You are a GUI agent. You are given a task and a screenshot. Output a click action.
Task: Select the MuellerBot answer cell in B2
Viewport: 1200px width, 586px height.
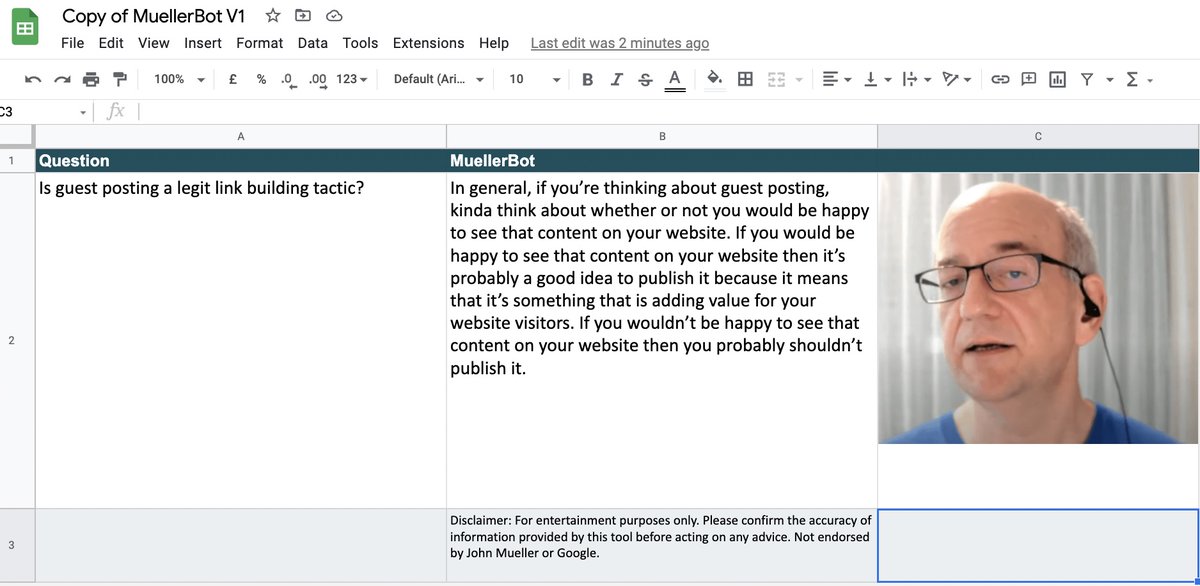(662, 340)
